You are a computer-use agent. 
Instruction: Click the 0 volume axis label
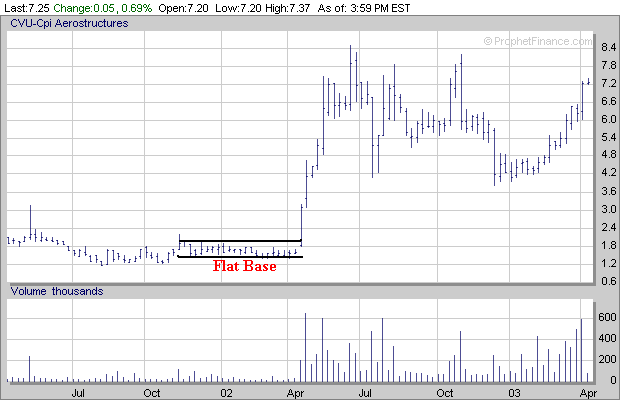pos(613,380)
